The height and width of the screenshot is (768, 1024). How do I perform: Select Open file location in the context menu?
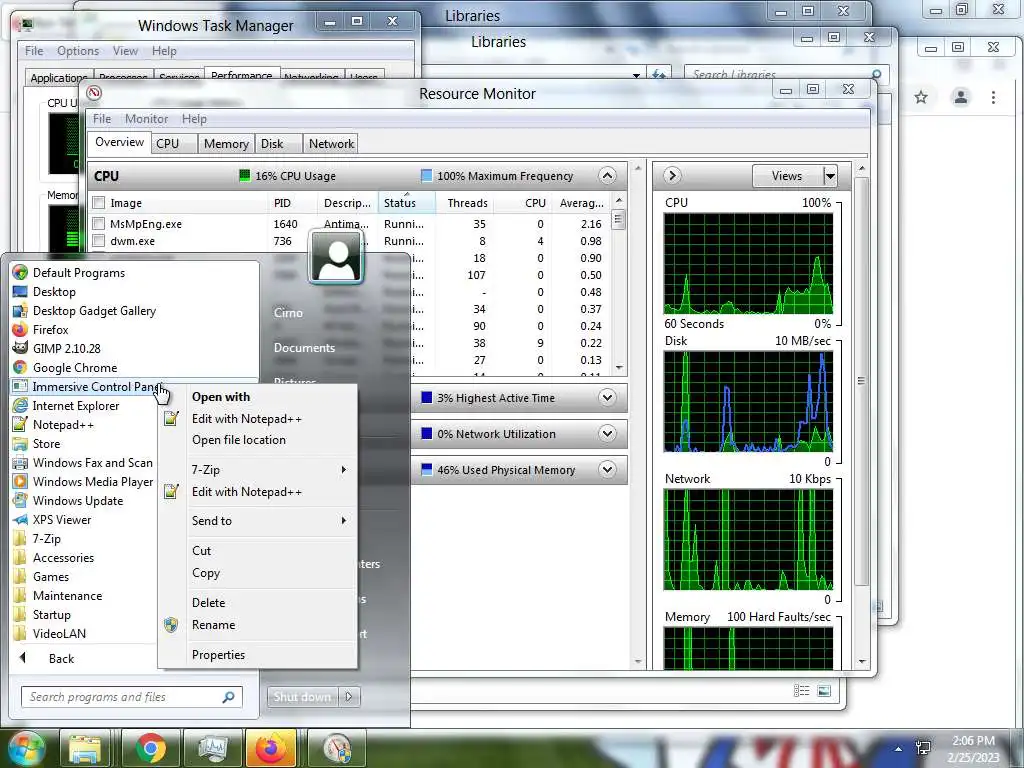click(239, 440)
